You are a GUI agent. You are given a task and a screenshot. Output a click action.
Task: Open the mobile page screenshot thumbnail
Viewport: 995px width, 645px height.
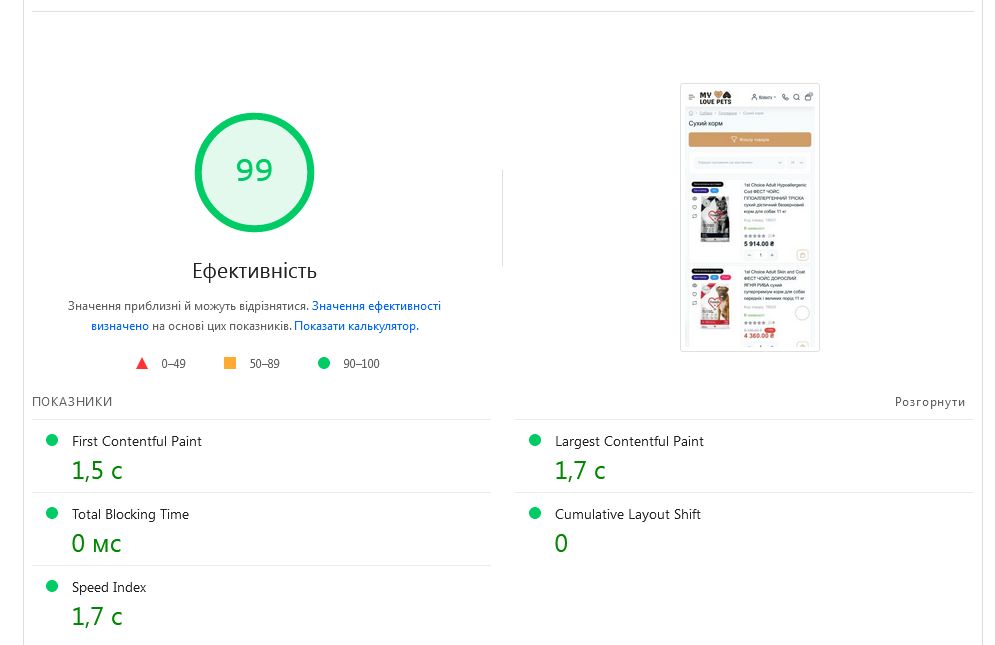[x=749, y=217]
